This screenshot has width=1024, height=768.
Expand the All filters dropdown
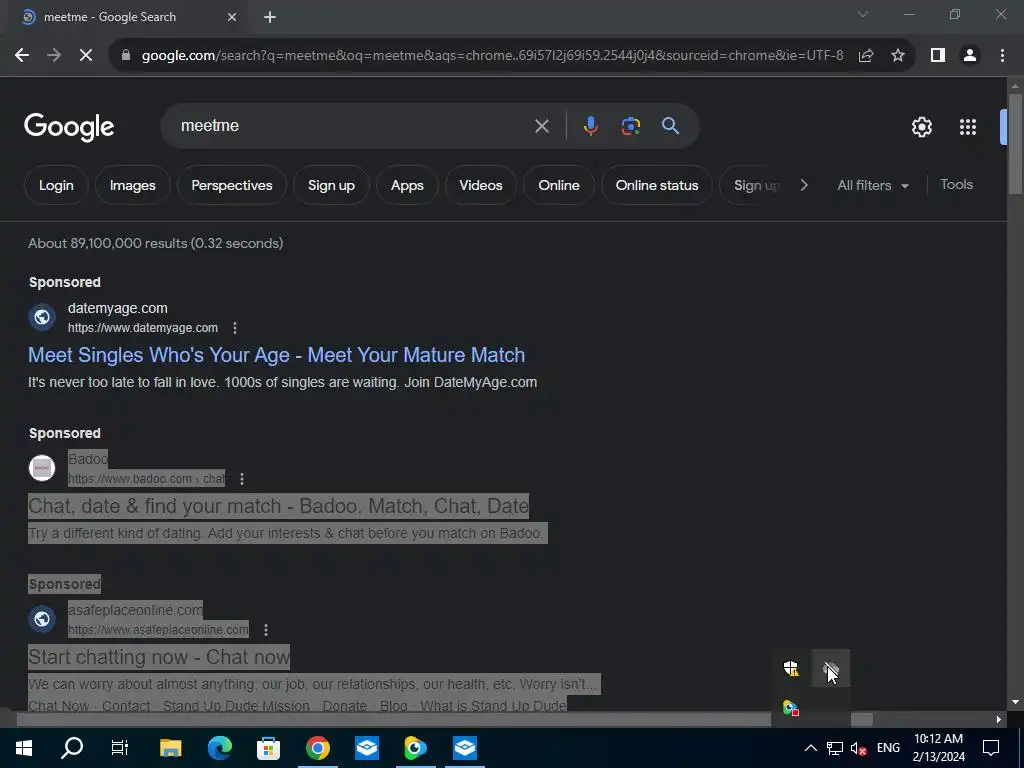tap(873, 185)
